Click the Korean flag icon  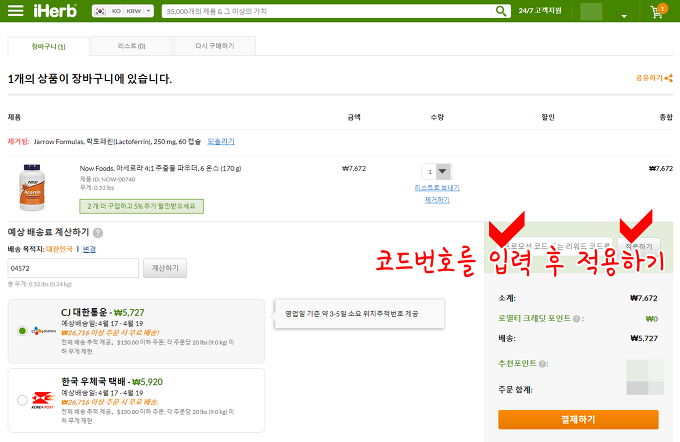click(x=100, y=11)
